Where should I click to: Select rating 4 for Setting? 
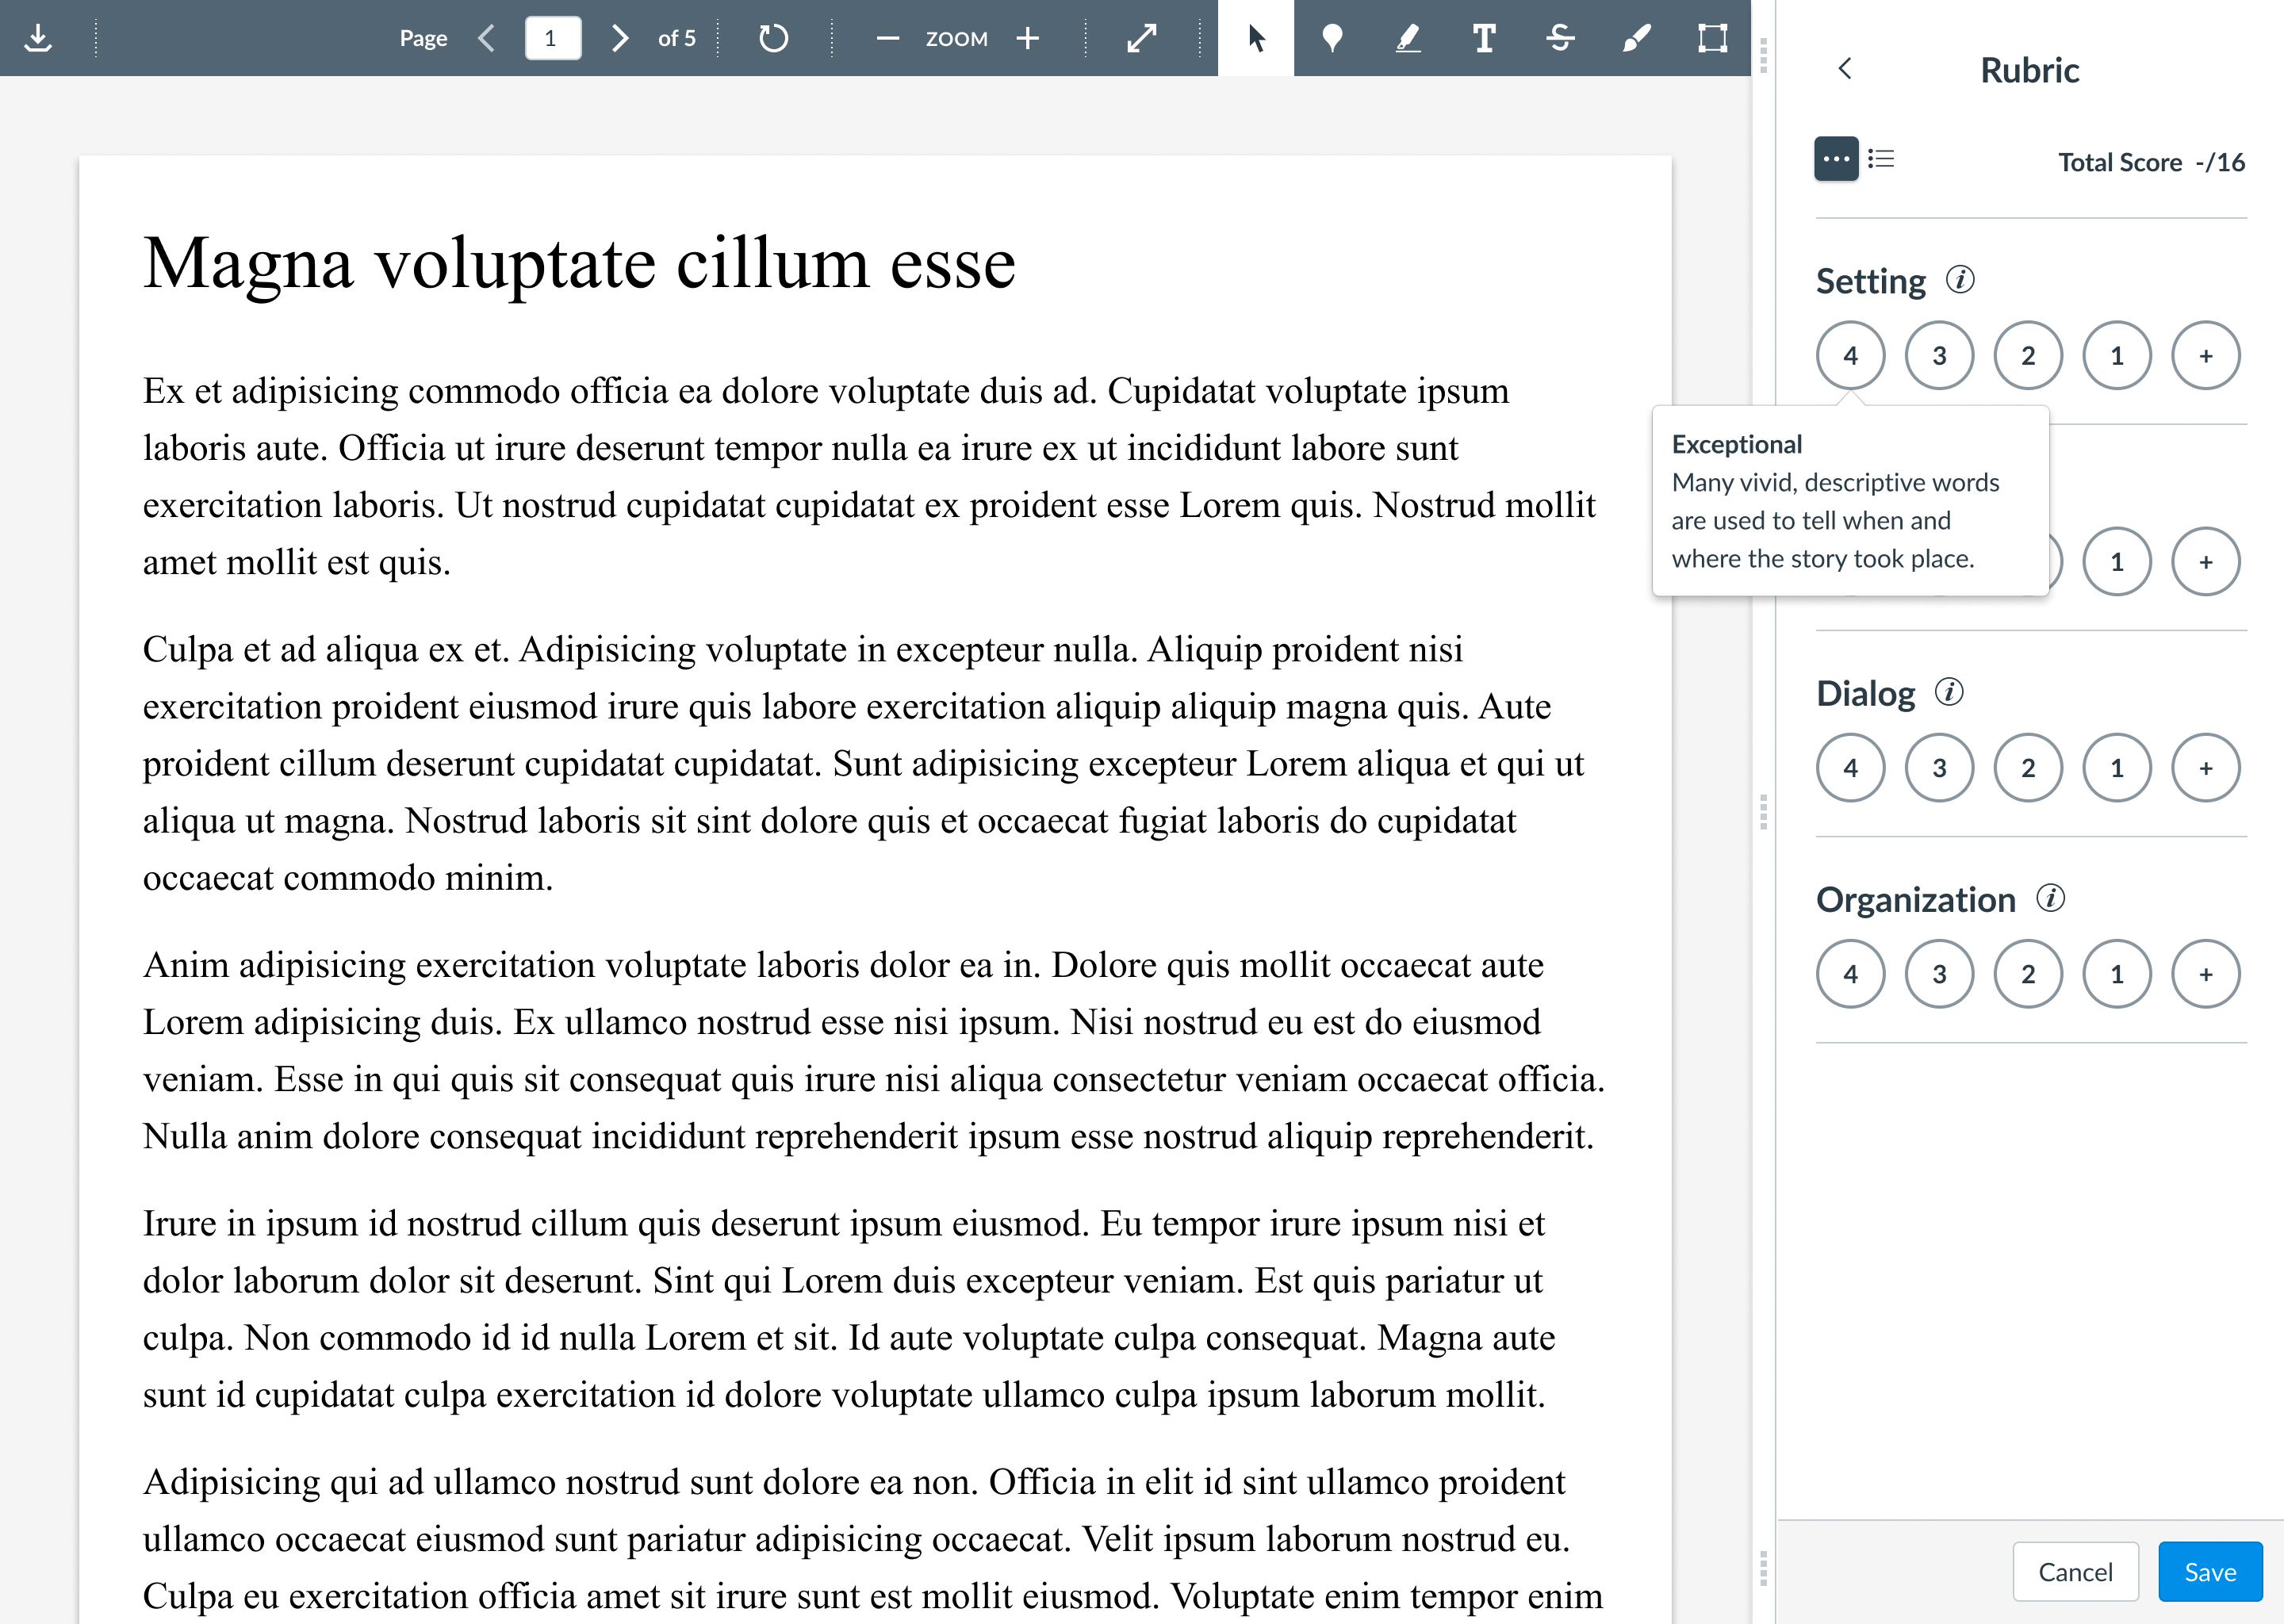1851,355
